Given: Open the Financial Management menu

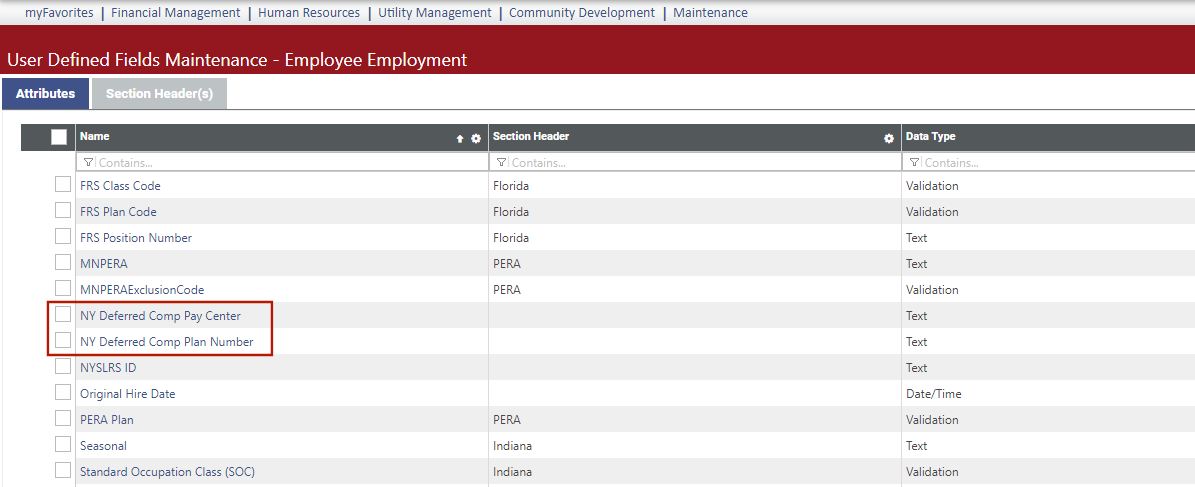Looking at the screenshot, I should click(x=175, y=13).
